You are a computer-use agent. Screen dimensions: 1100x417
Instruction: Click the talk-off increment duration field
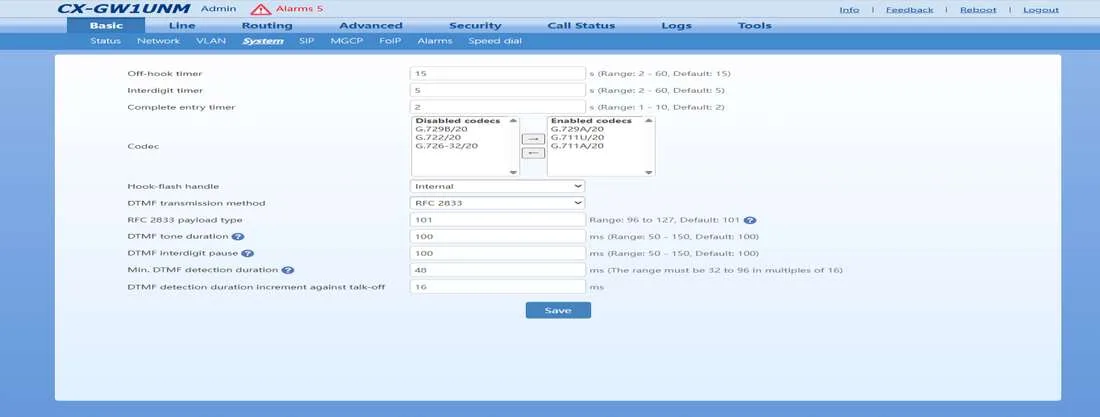coord(497,287)
